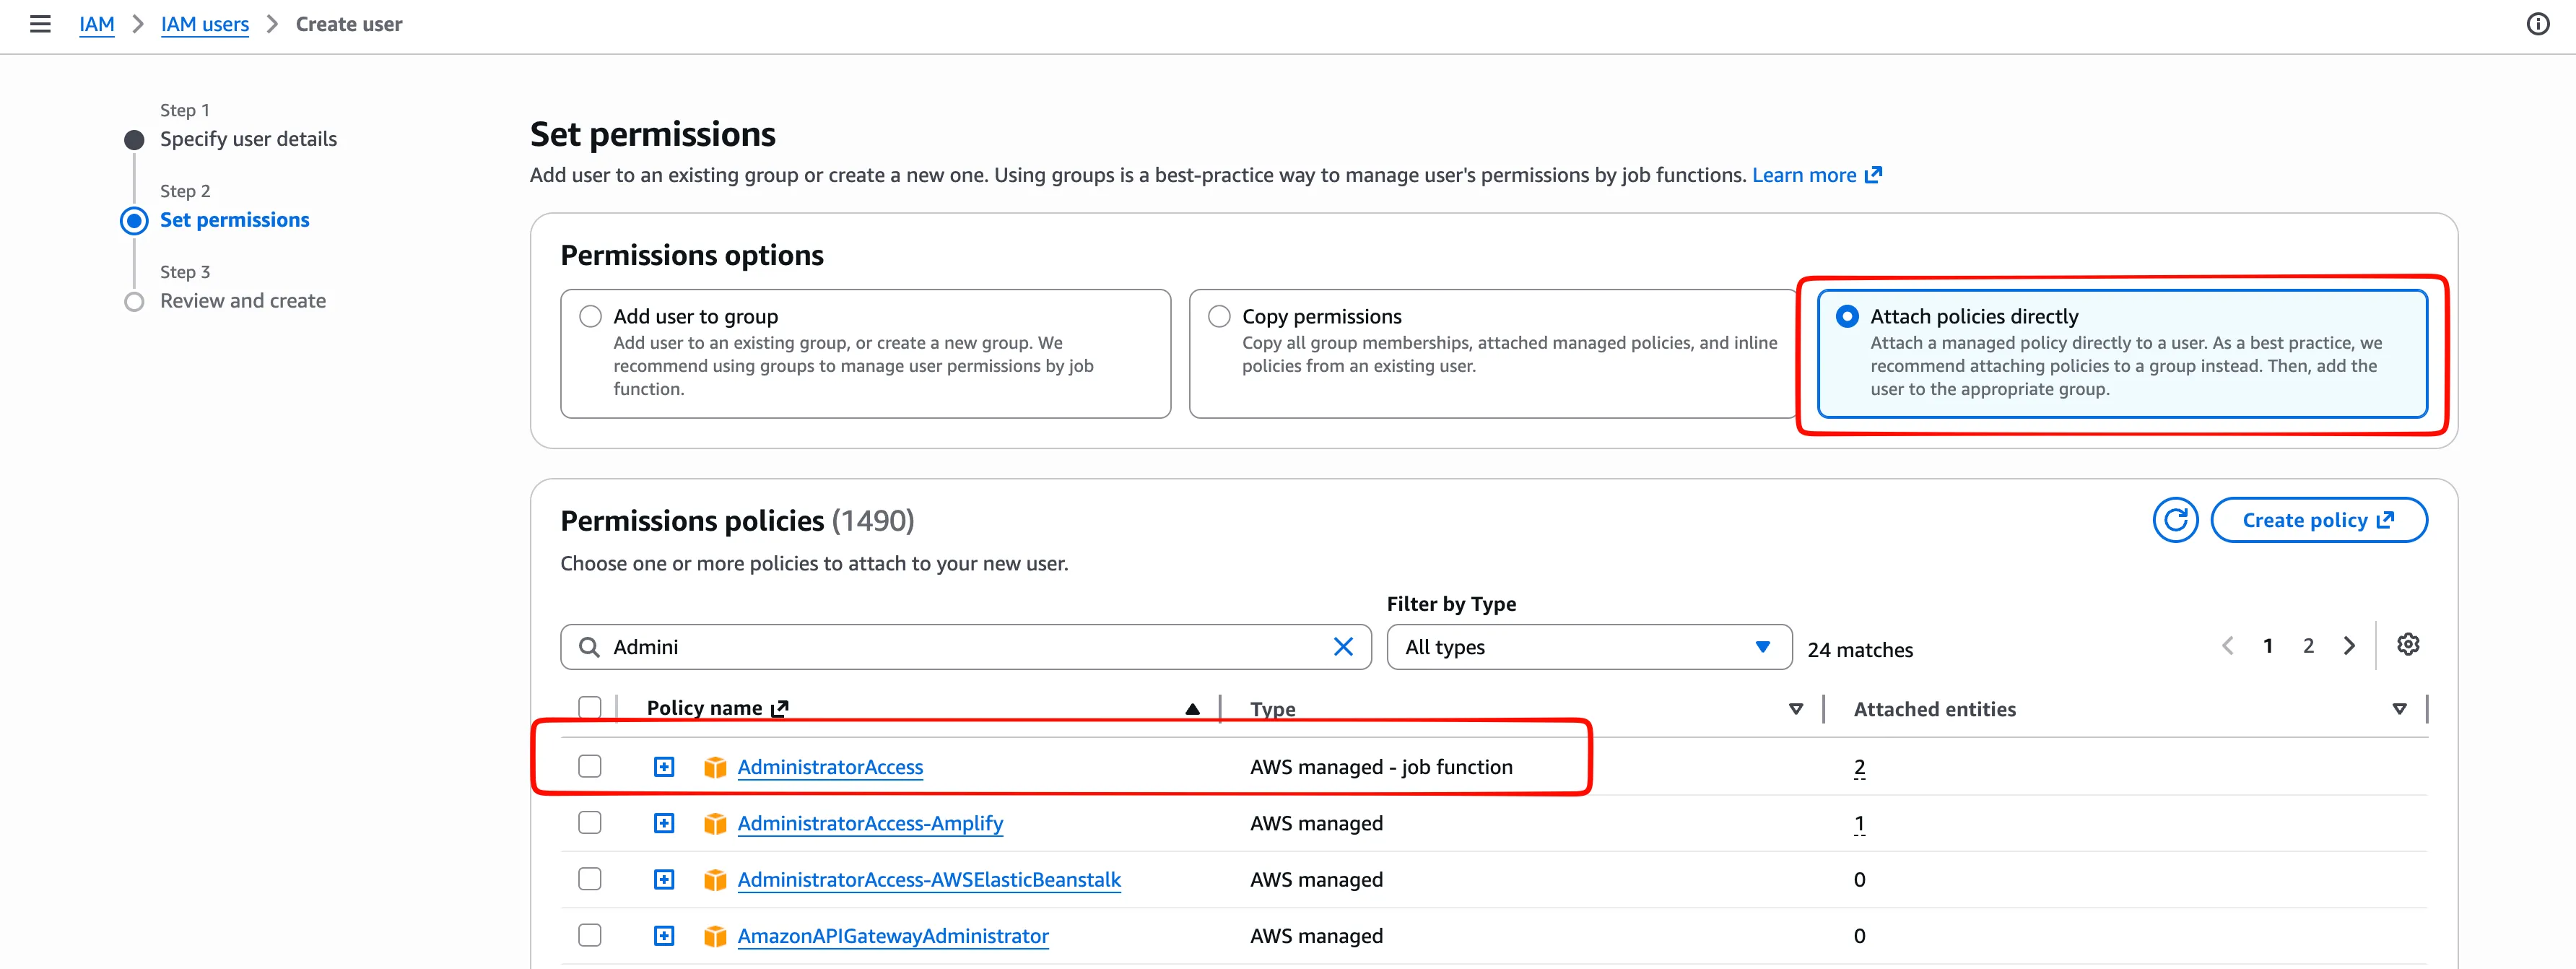Screen dimensions: 2576x969
Task: Expand the AdministratorAccess-AWSElasticBeanstalk policy details
Action: coord(664,880)
